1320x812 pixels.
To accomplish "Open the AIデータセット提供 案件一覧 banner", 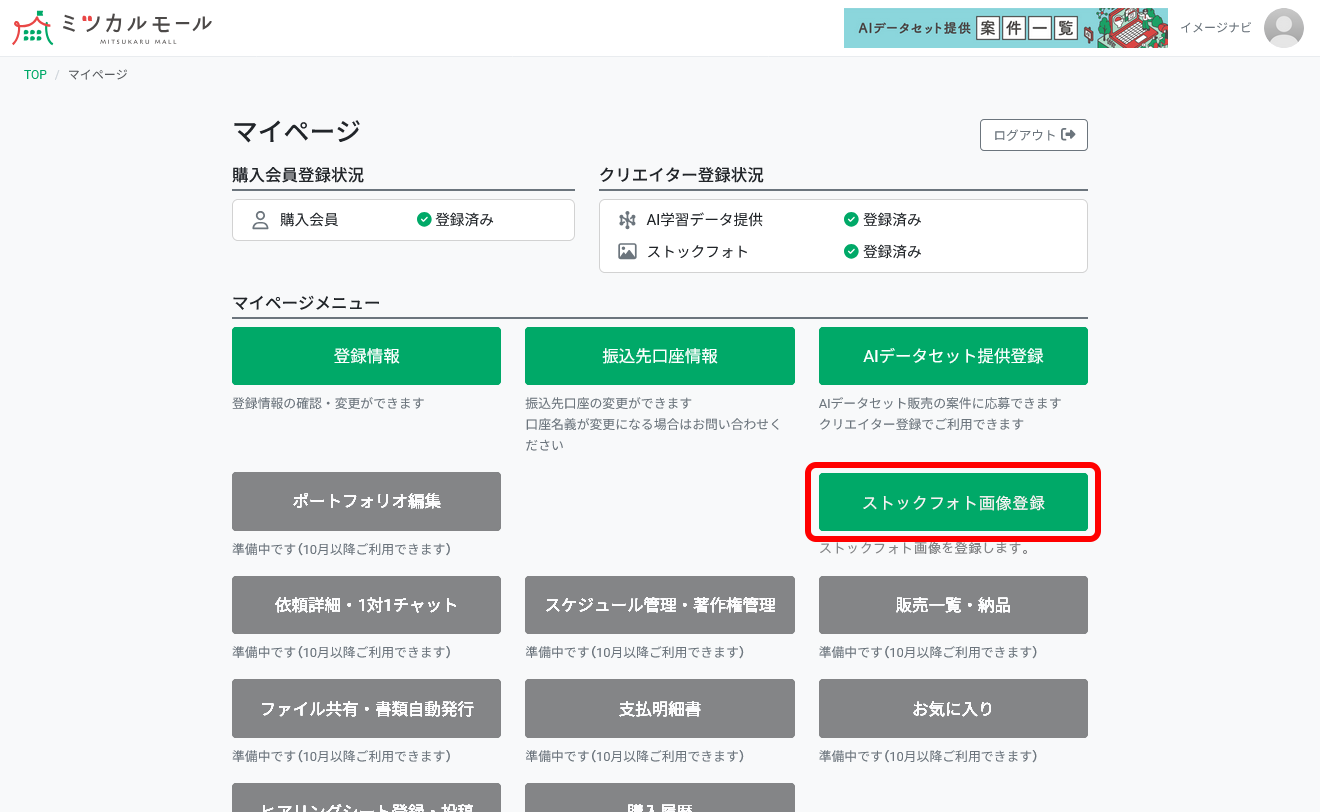I will pos(1005,28).
